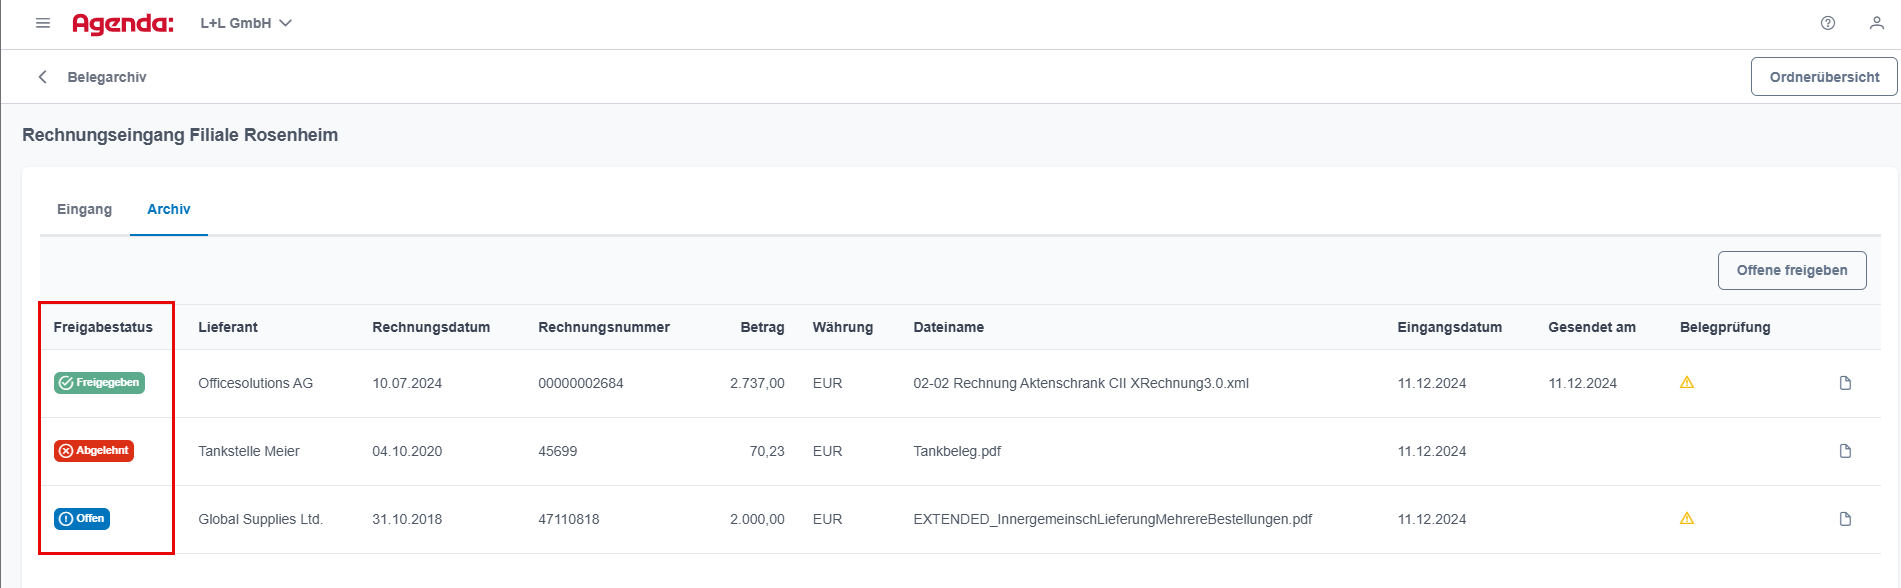Click the Freigegeben status badge
This screenshot has height=588, width=1901.
pyautogui.click(x=99, y=383)
